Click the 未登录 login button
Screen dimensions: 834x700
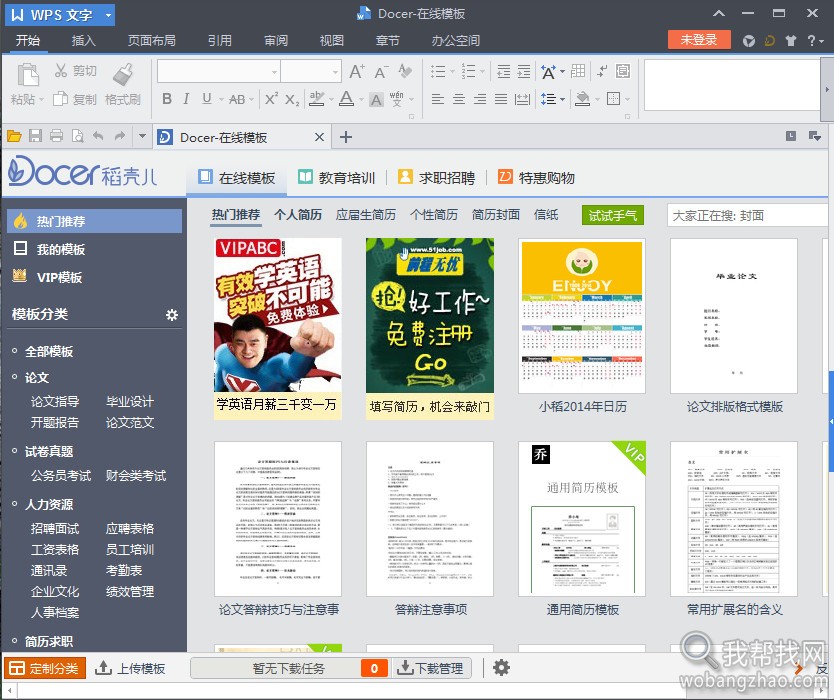click(699, 39)
